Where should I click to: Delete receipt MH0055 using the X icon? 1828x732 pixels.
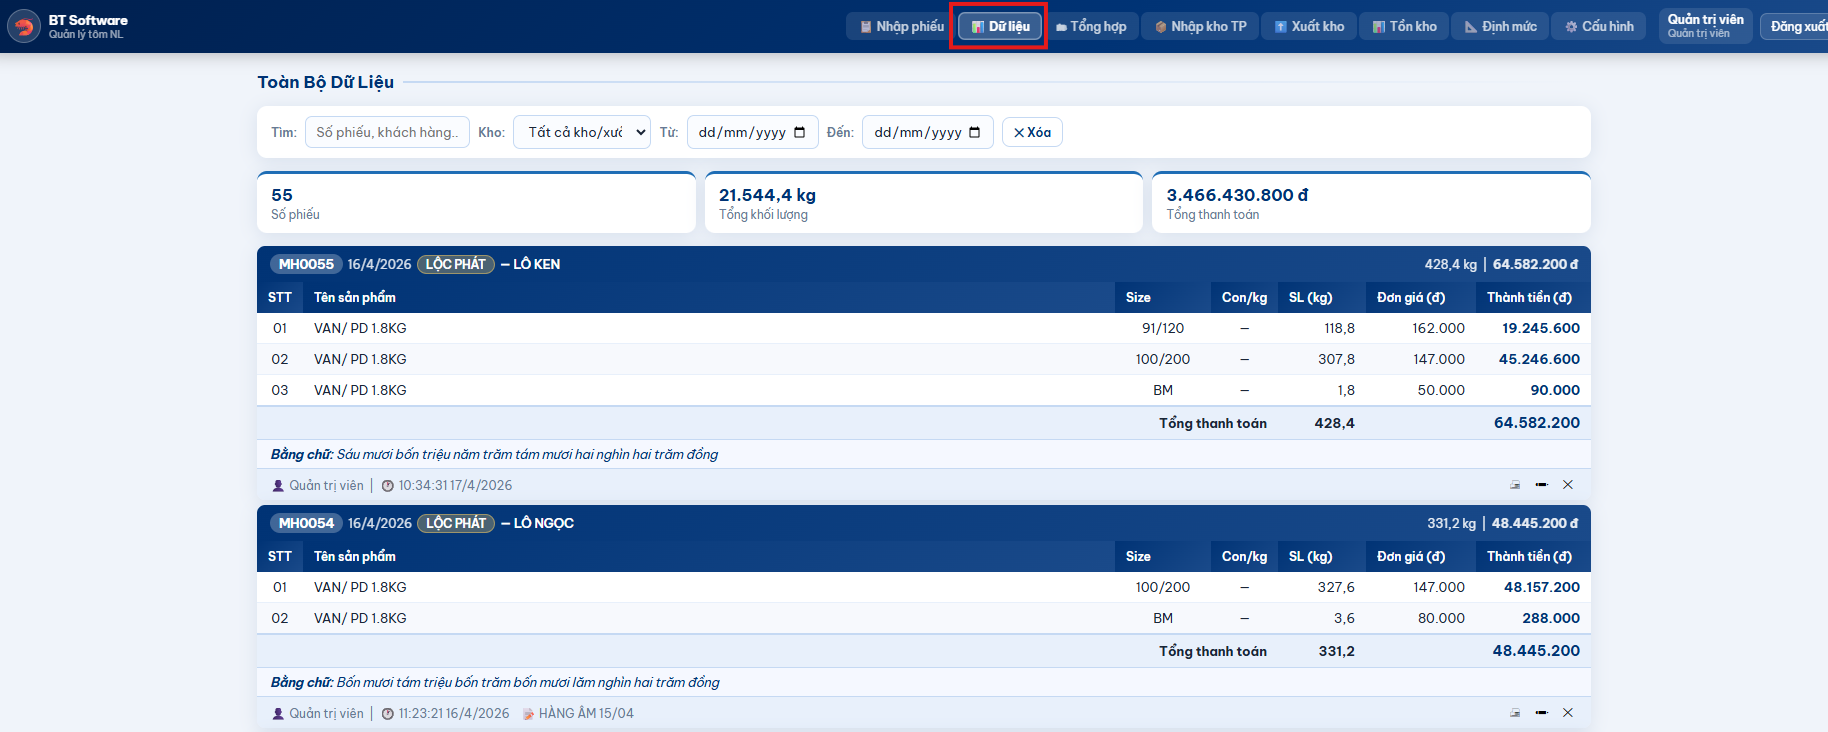(1568, 485)
